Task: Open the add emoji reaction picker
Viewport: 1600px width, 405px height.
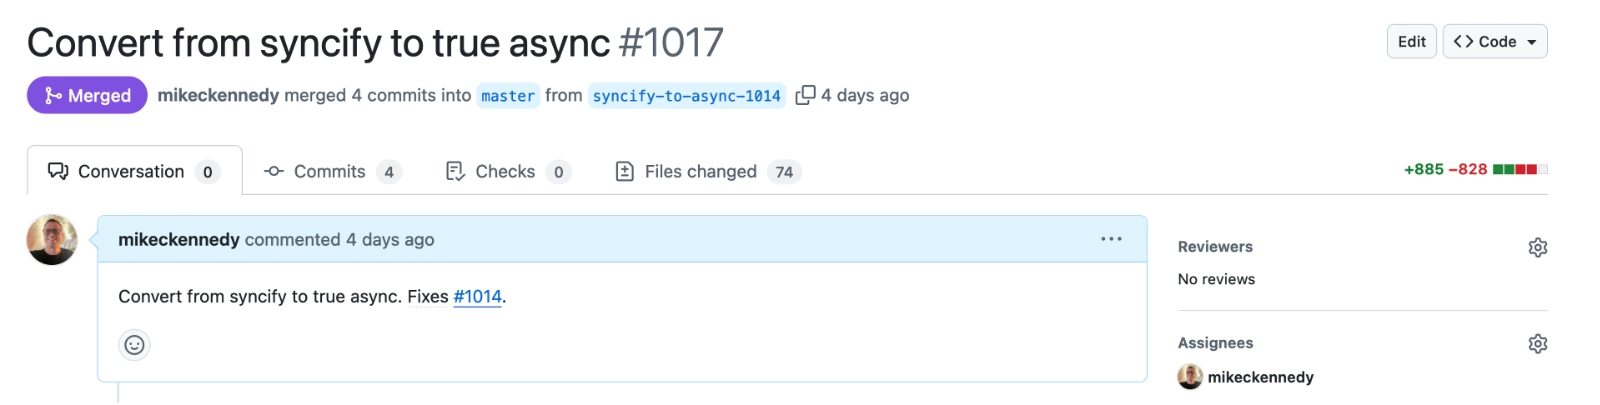Action: point(134,345)
